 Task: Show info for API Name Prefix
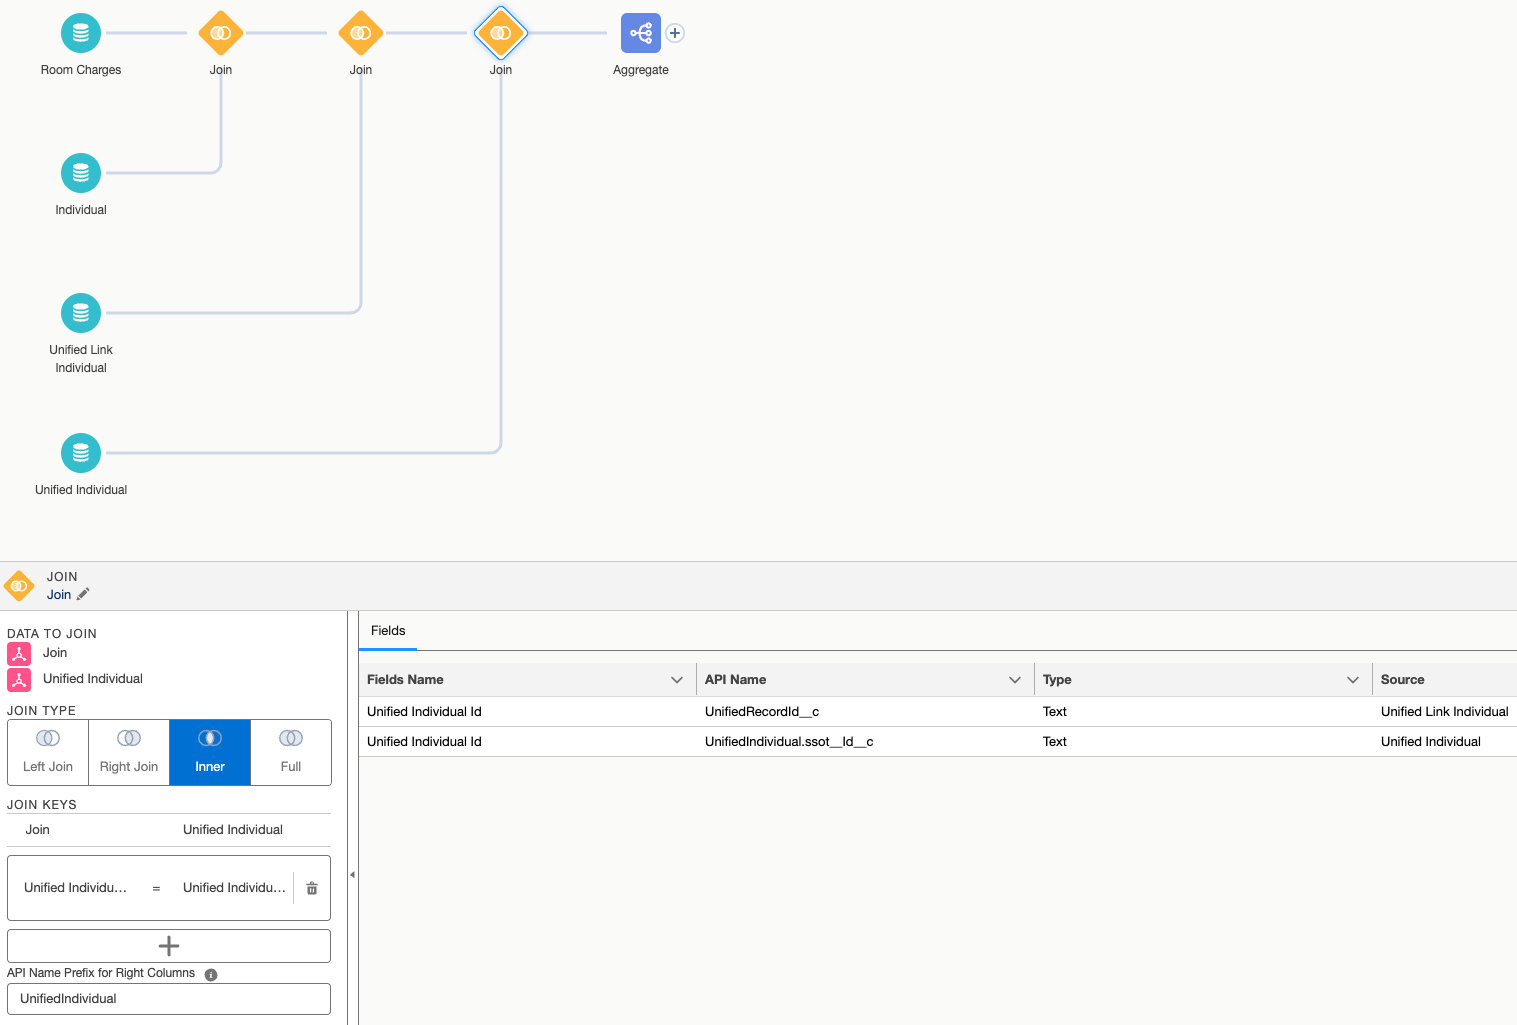[211, 975]
